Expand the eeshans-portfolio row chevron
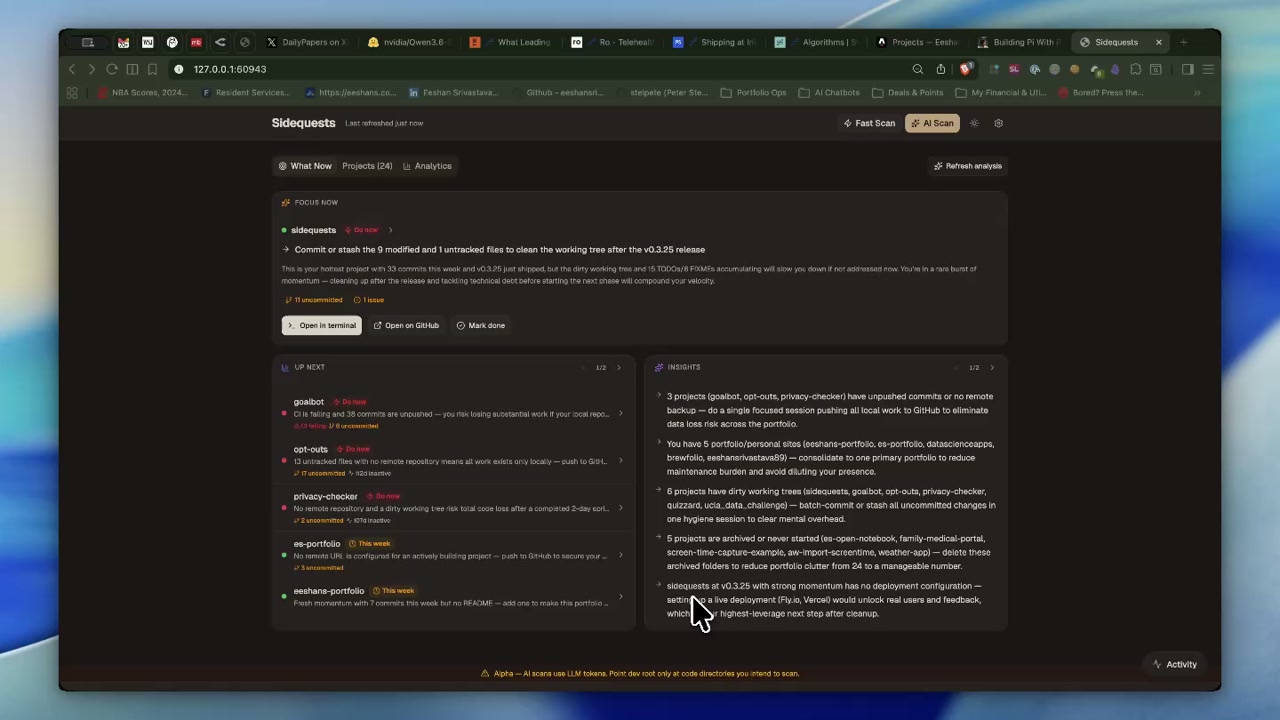 click(620, 597)
